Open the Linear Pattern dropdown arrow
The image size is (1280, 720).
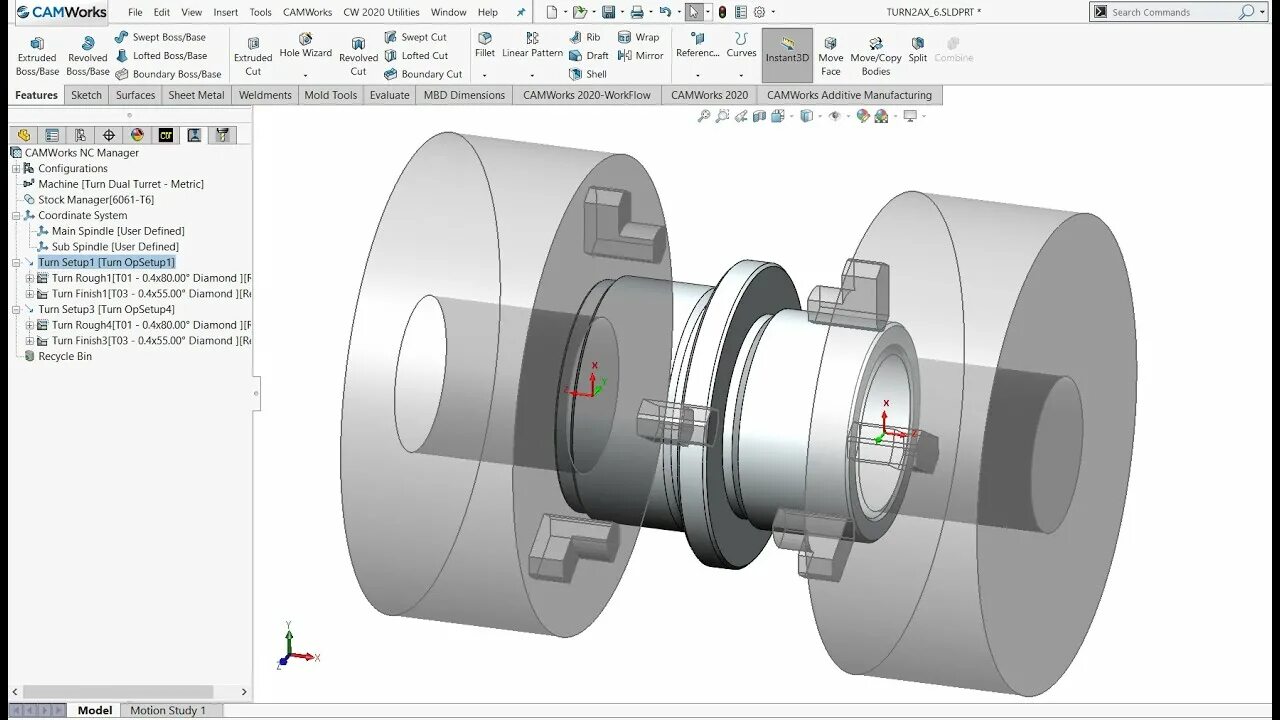tap(532, 75)
